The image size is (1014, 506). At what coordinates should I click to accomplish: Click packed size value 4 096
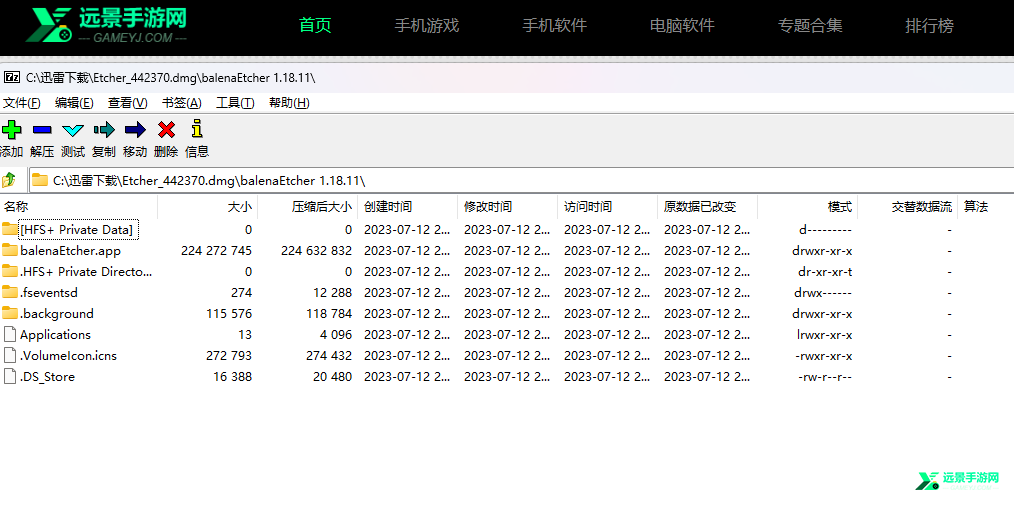[336, 335]
